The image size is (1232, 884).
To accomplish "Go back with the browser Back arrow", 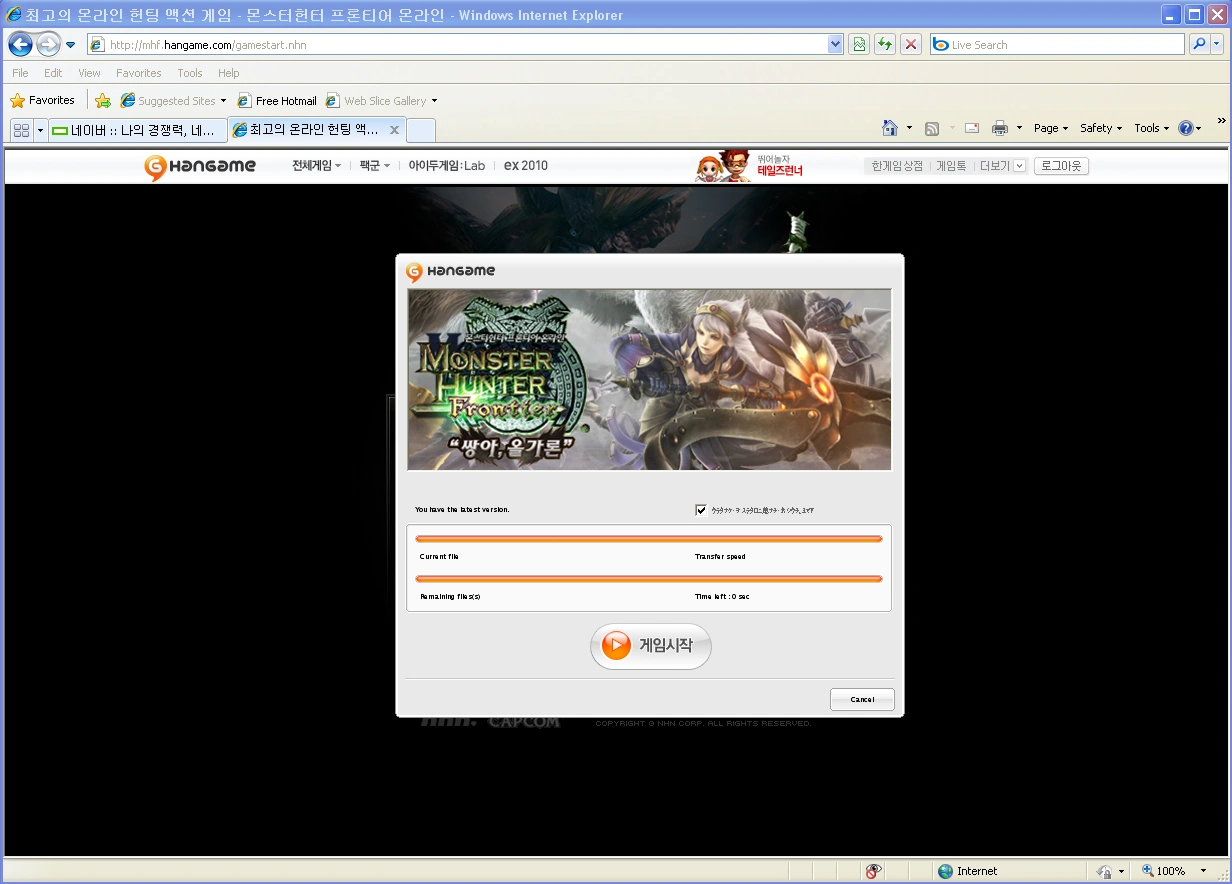I will [21, 44].
